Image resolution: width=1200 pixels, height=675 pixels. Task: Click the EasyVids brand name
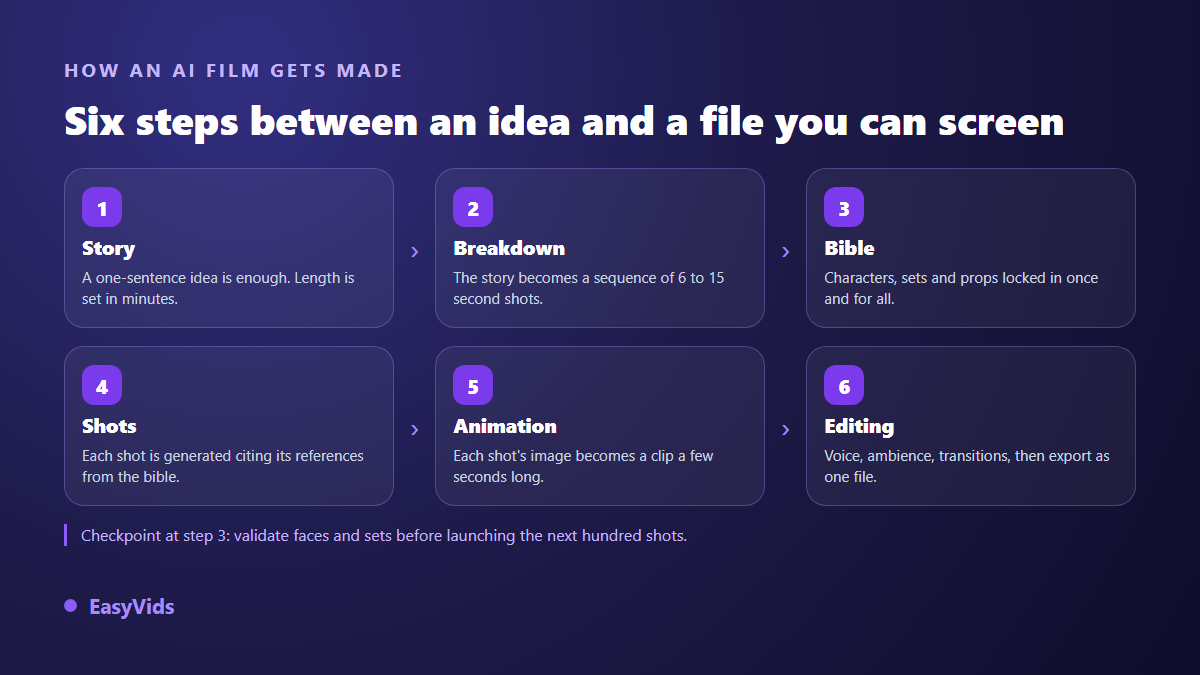pos(131,607)
